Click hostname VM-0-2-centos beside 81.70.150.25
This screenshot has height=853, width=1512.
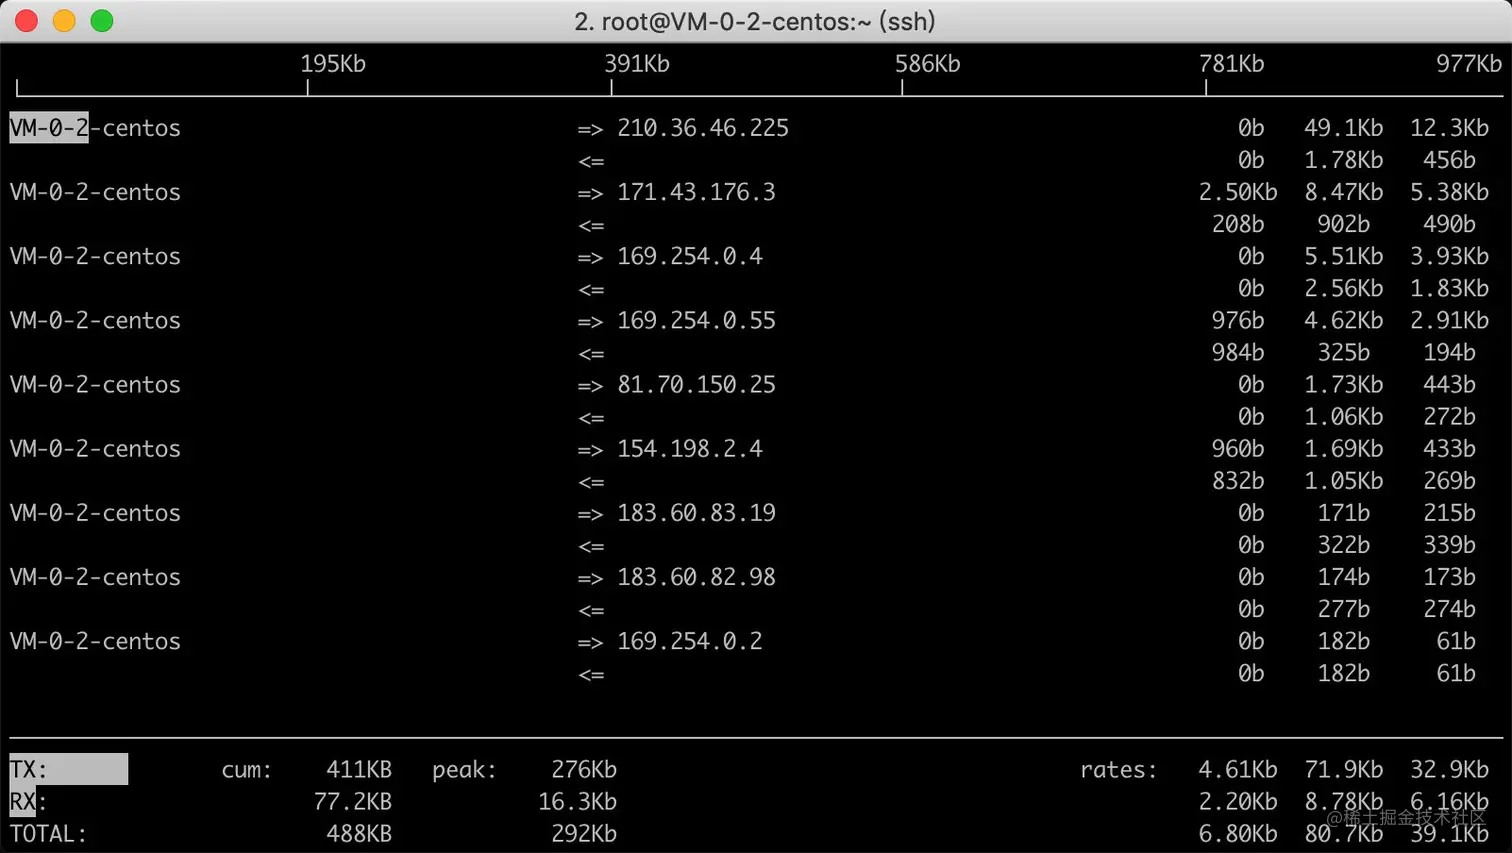tap(95, 384)
